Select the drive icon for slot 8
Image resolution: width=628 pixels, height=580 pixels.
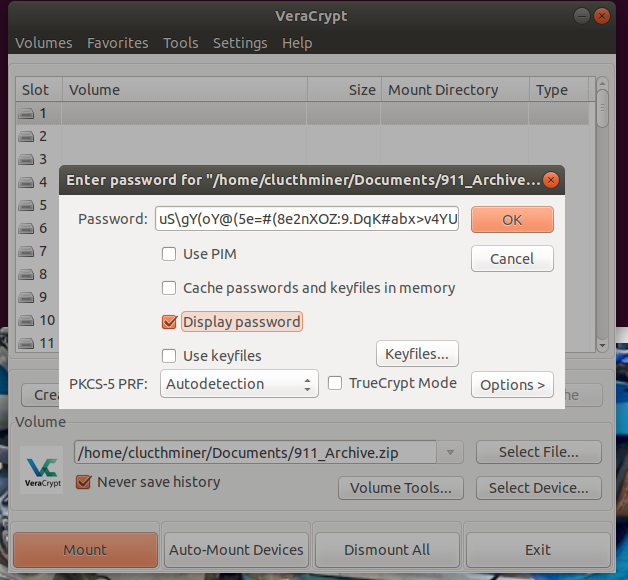(x=26, y=274)
